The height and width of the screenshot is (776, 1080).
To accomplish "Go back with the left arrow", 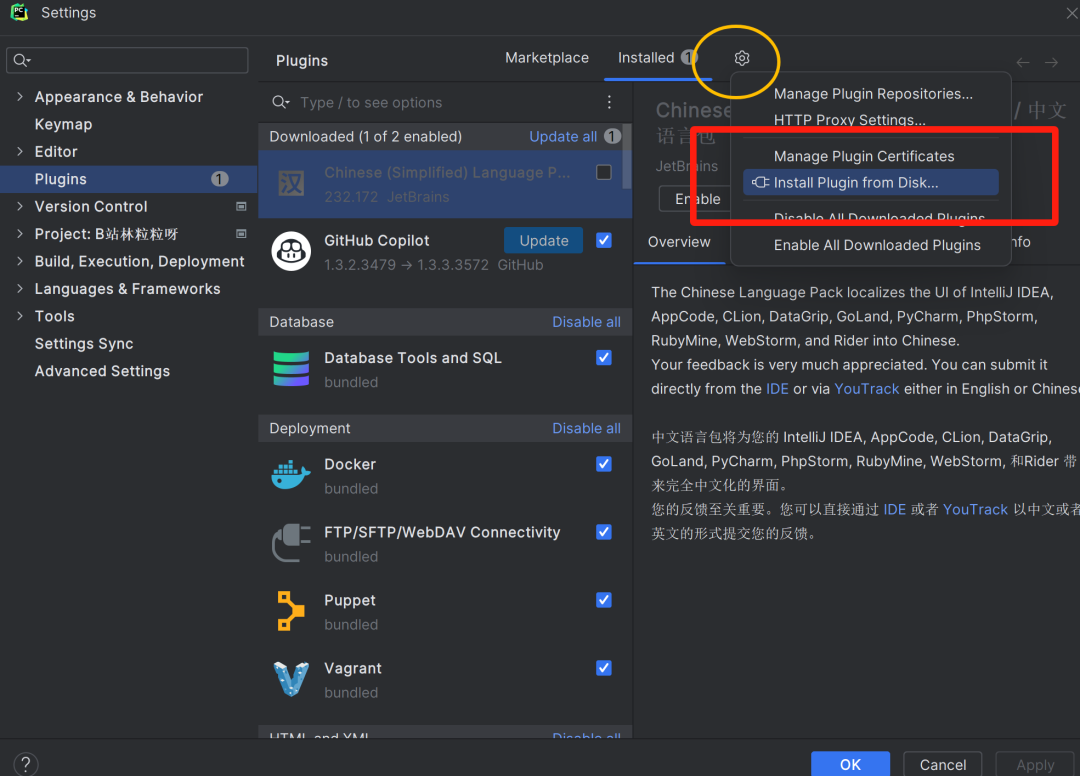I will 1023,63.
